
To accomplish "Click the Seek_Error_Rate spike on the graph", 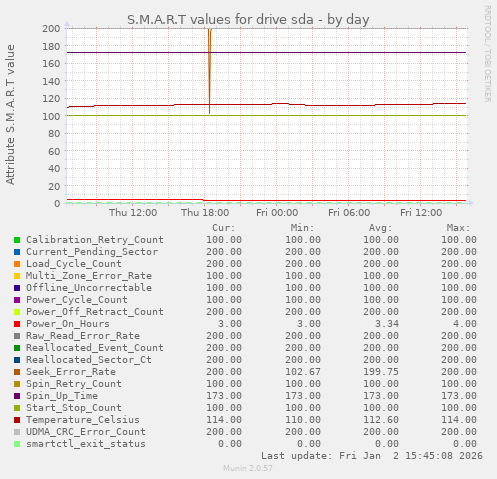I will 209,72.
